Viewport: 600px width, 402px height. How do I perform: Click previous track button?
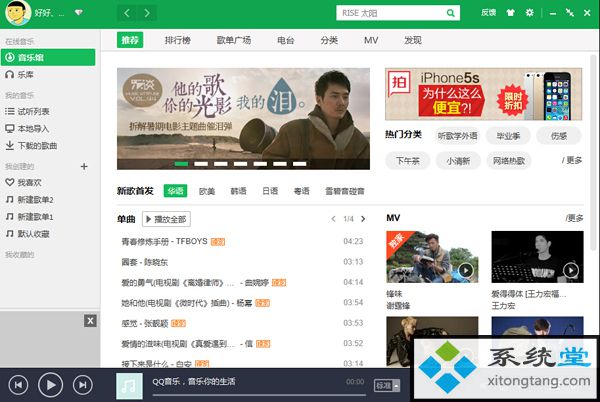[18, 385]
